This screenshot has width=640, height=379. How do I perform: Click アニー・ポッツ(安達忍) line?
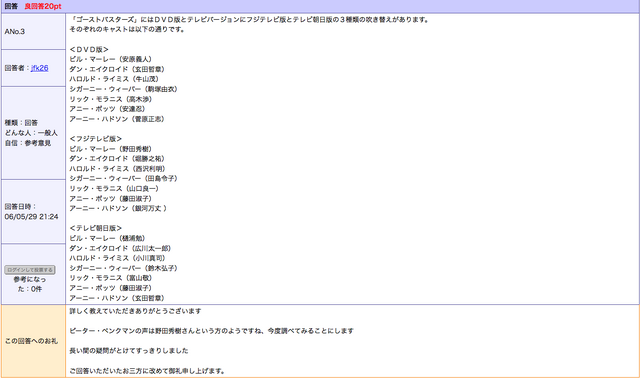107,109
